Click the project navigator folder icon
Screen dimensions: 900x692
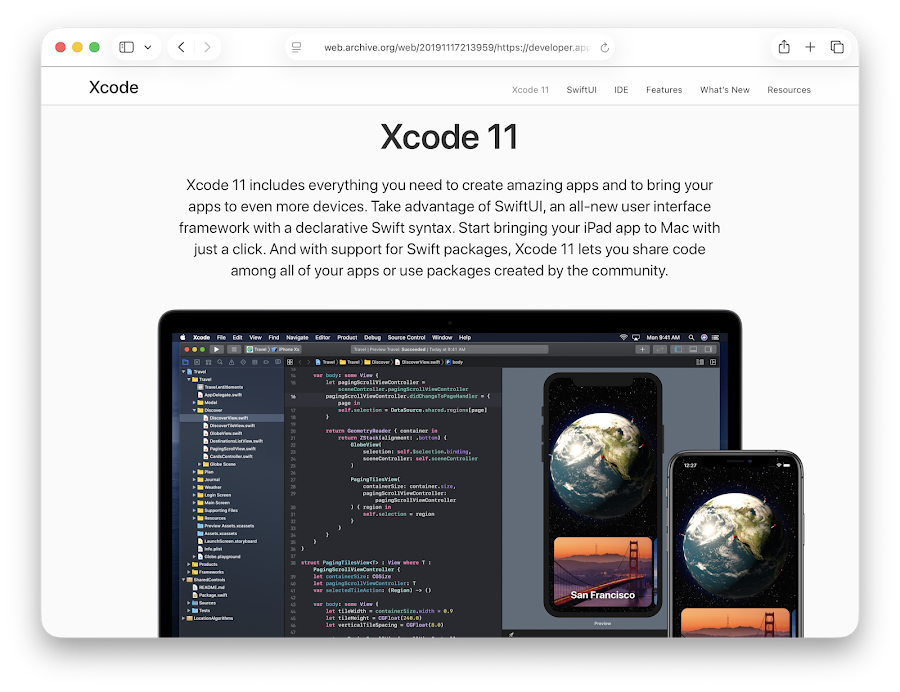pyautogui.click(x=185, y=362)
